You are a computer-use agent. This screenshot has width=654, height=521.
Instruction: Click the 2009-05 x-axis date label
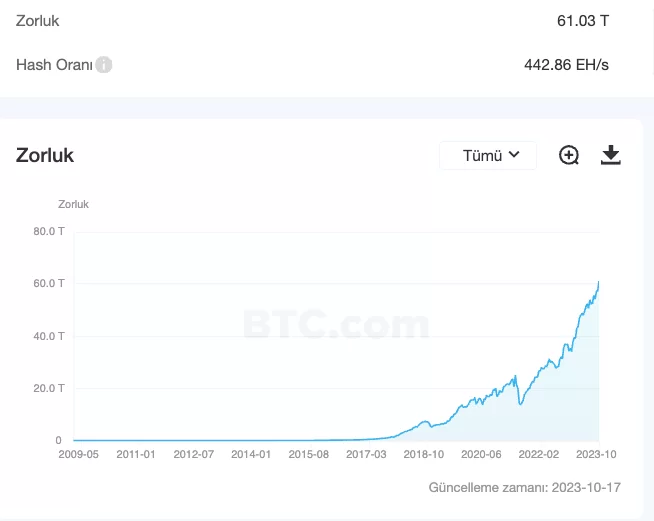coord(79,454)
